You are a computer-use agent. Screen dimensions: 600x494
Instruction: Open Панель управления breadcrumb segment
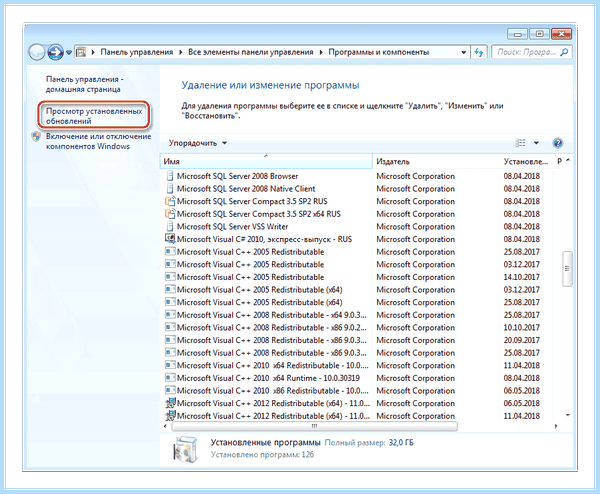pyautogui.click(x=137, y=52)
